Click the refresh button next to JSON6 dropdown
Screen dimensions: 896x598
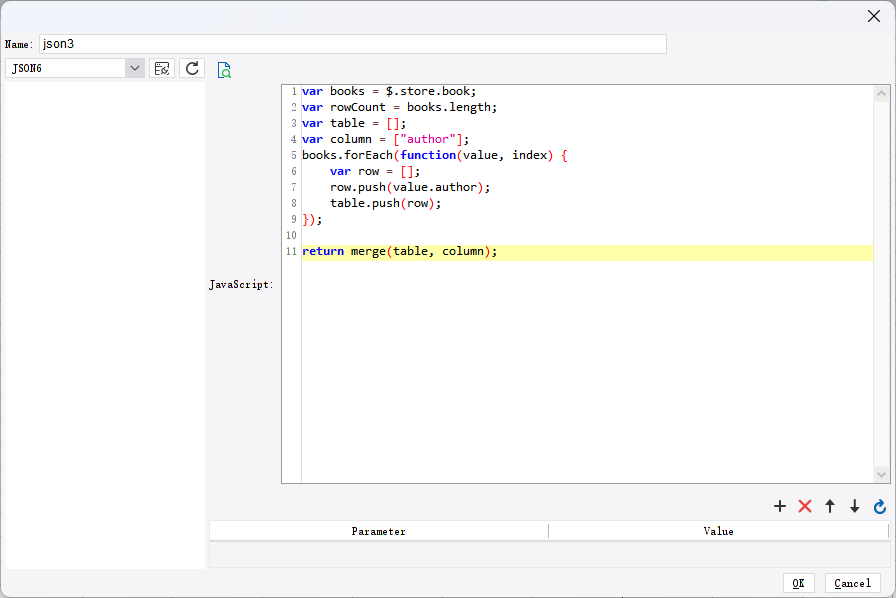click(193, 68)
